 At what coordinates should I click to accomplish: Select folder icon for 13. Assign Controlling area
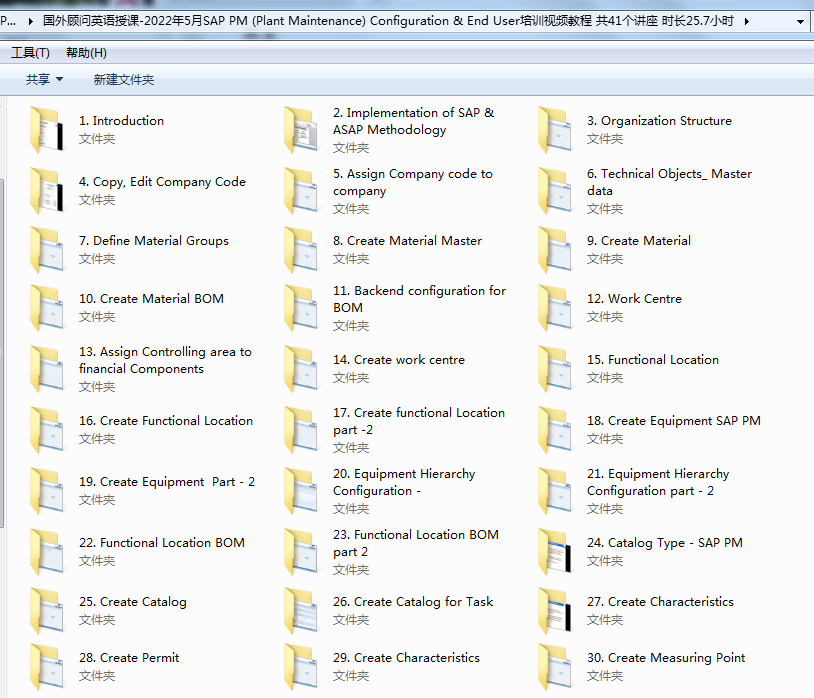47,369
